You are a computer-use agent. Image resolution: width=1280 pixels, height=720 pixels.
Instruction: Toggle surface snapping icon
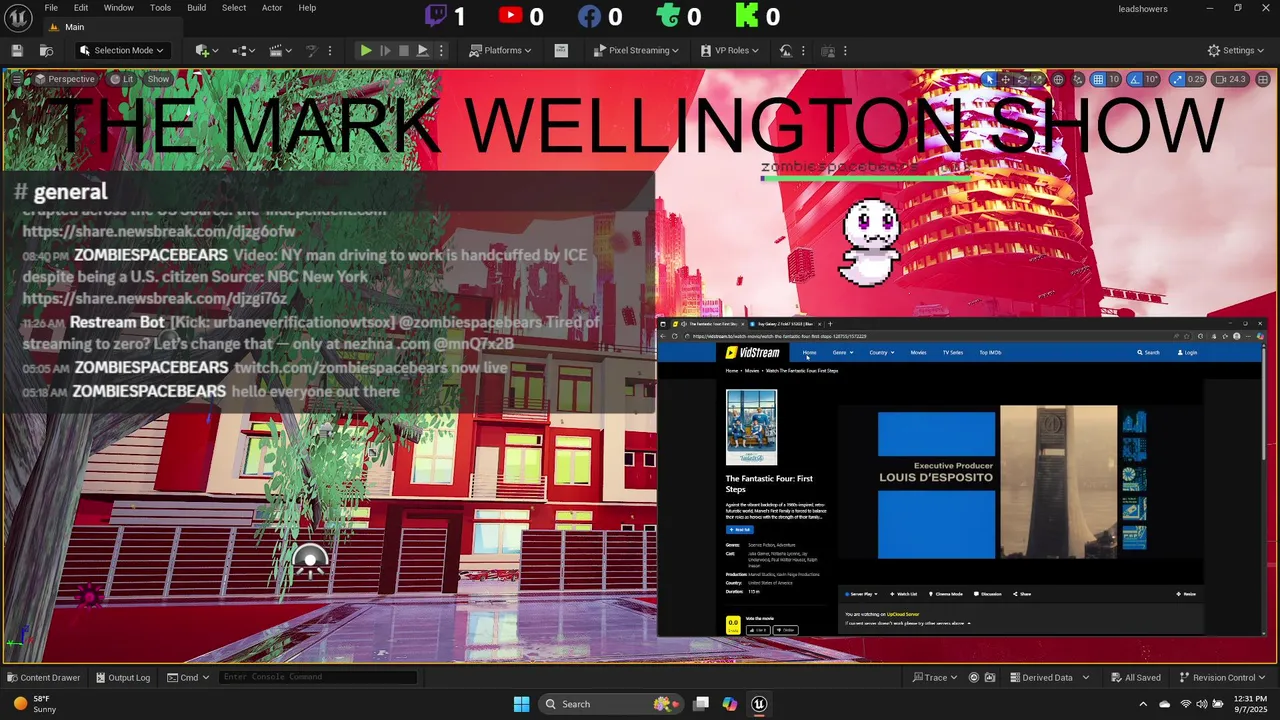[x=1078, y=79]
